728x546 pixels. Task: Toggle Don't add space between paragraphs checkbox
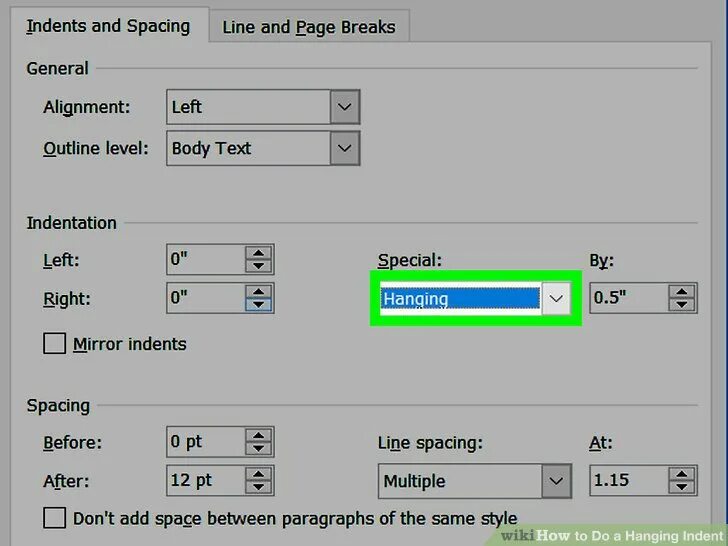(56, 518)
